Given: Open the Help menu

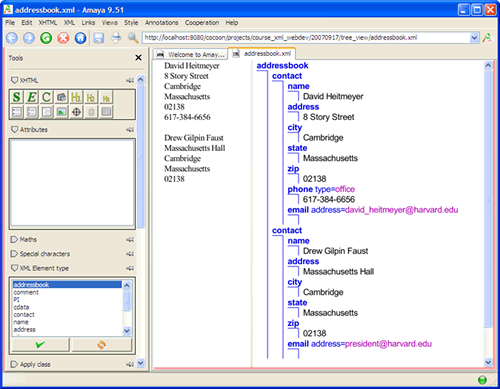Looking at the screenshot, I should (232, 23).
